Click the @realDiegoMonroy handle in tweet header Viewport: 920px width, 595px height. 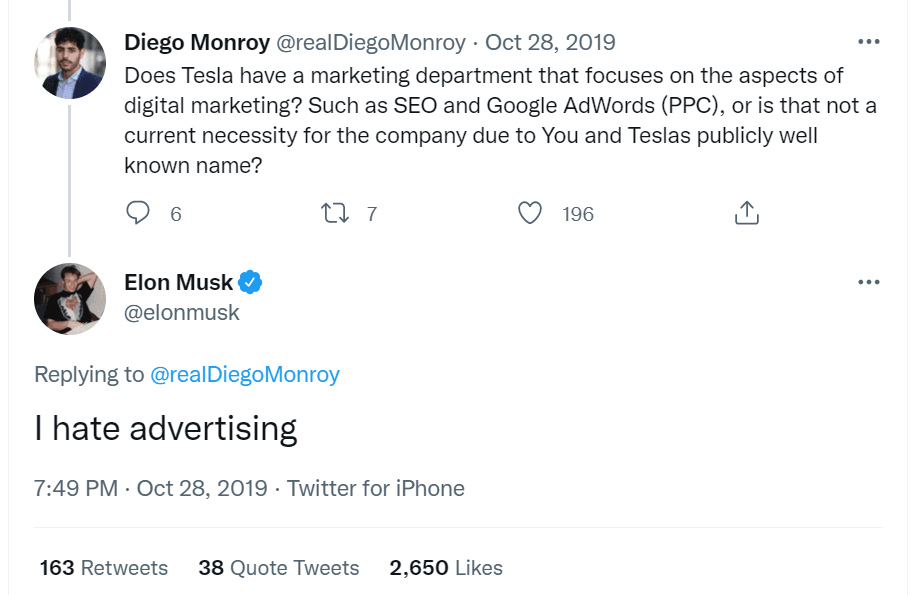[369, 43]
